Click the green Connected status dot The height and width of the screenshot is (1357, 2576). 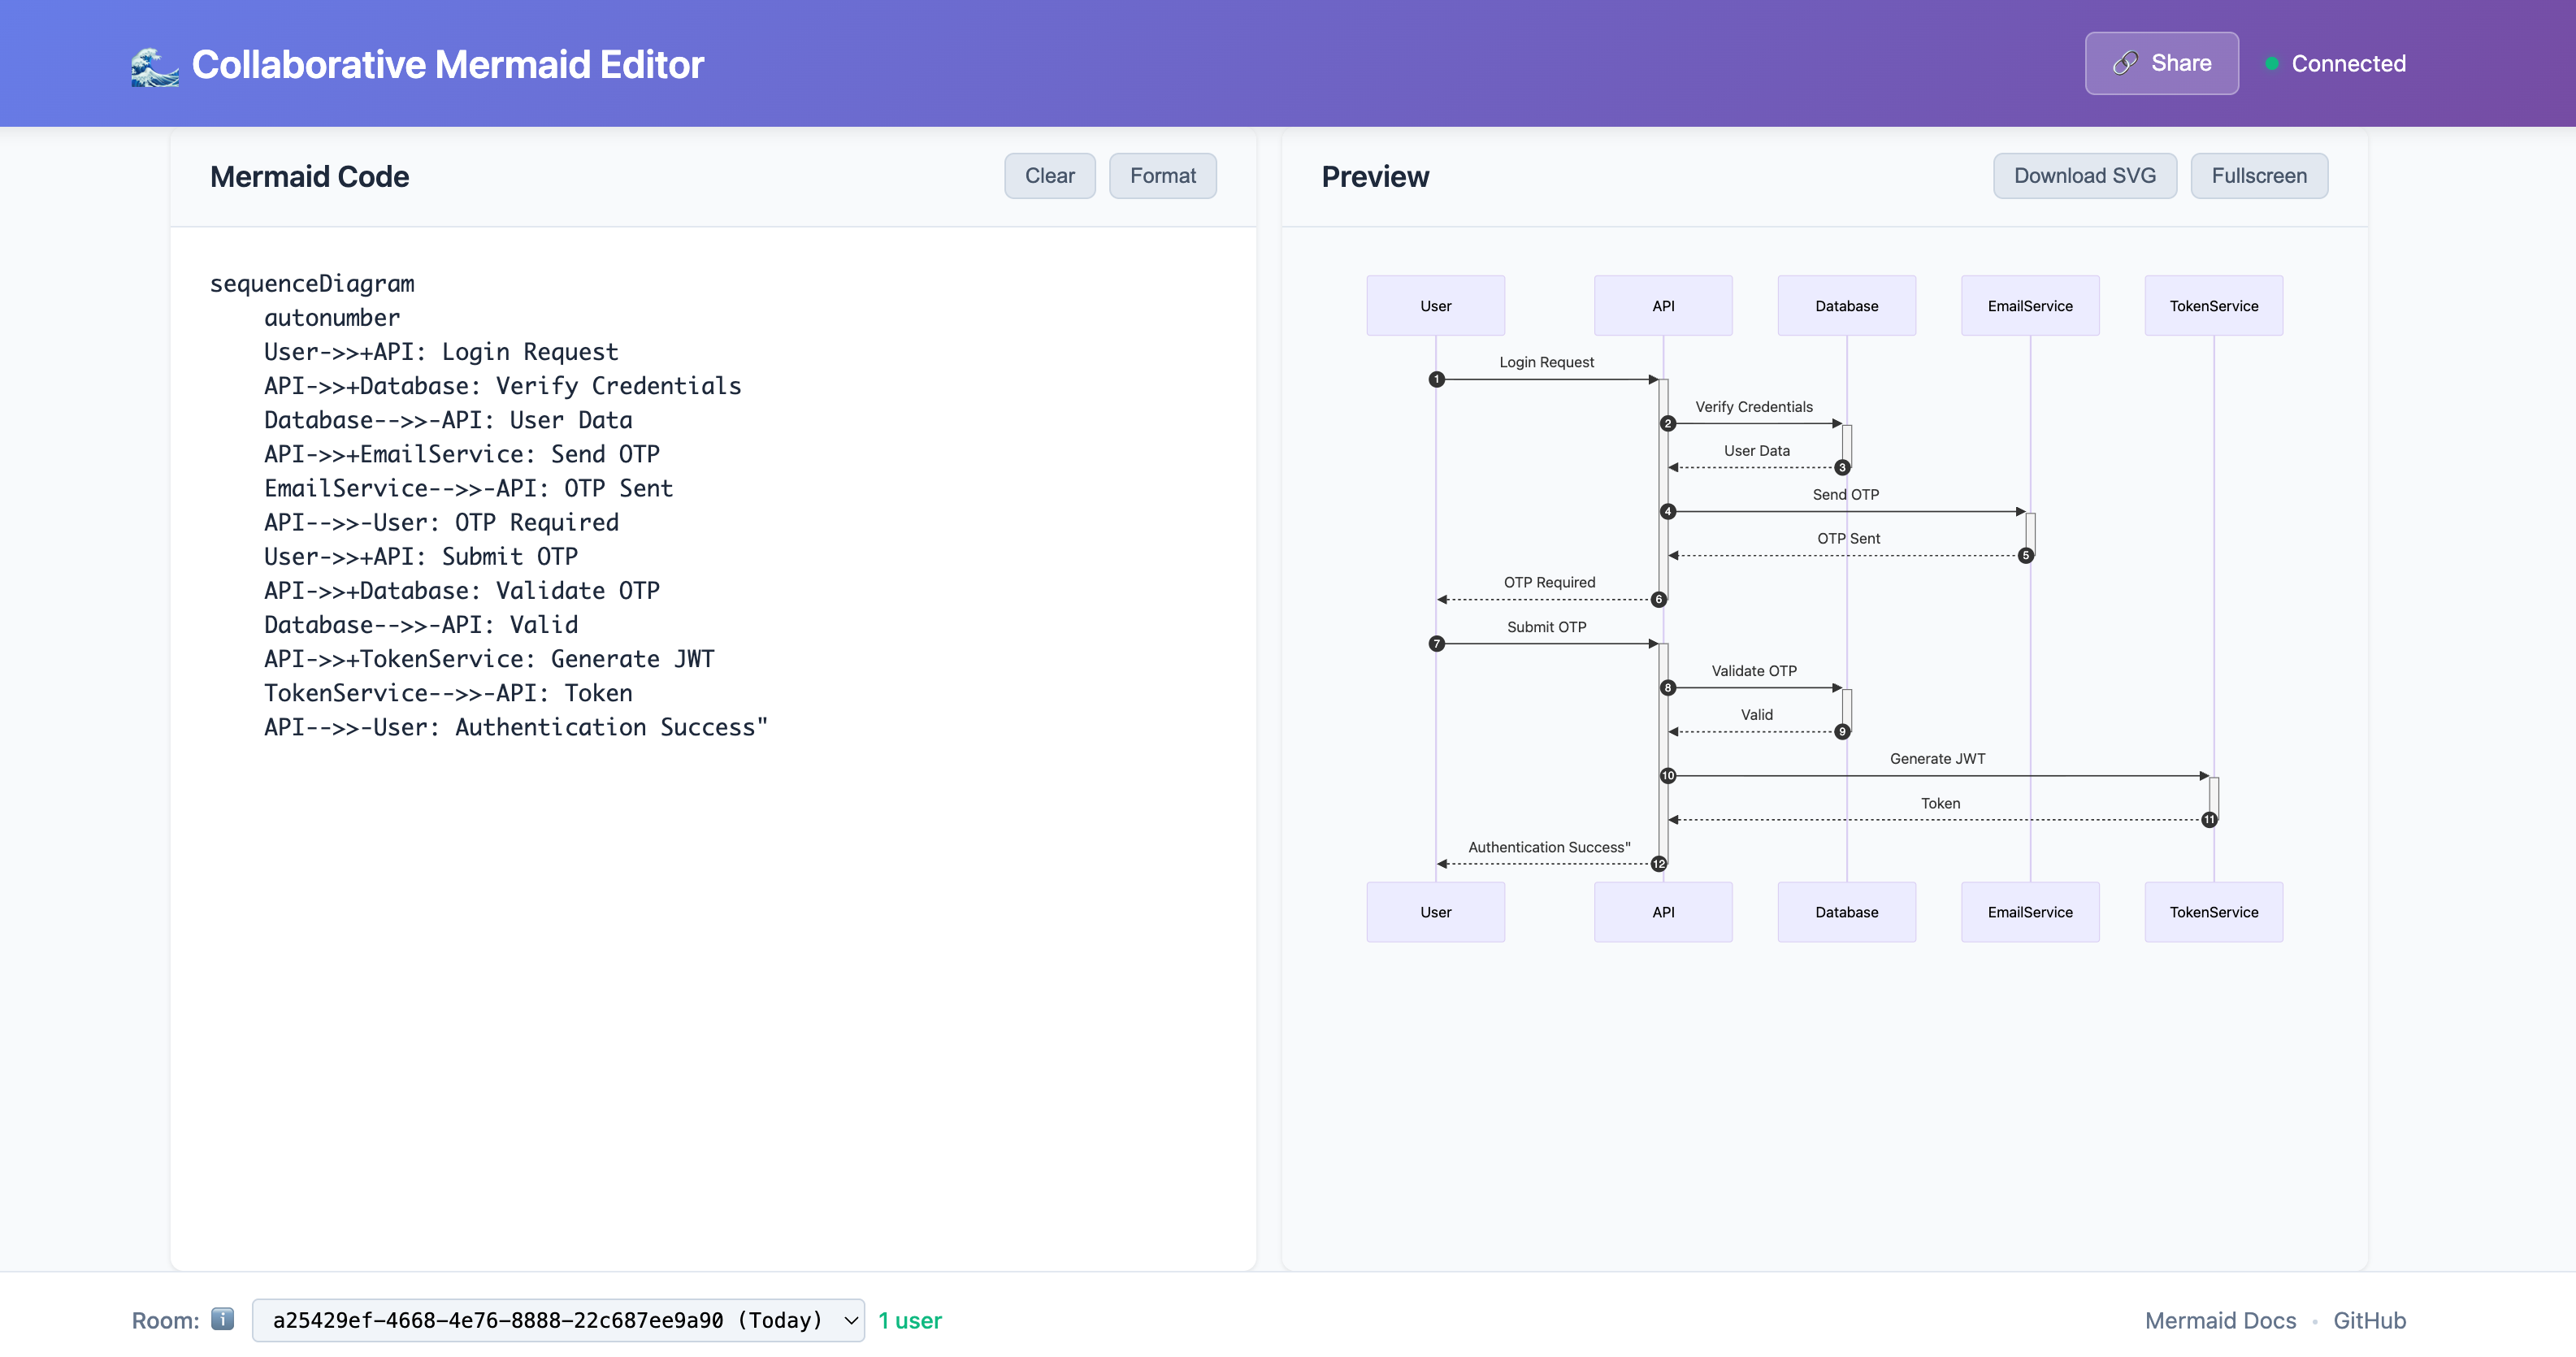click(2271, 64)
